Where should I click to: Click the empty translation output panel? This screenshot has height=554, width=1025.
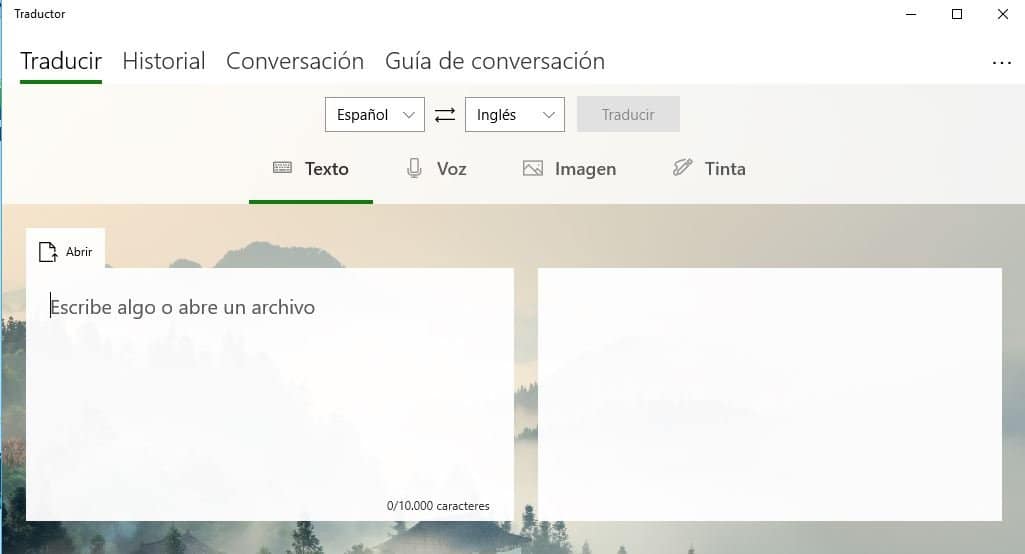[769, 394]
